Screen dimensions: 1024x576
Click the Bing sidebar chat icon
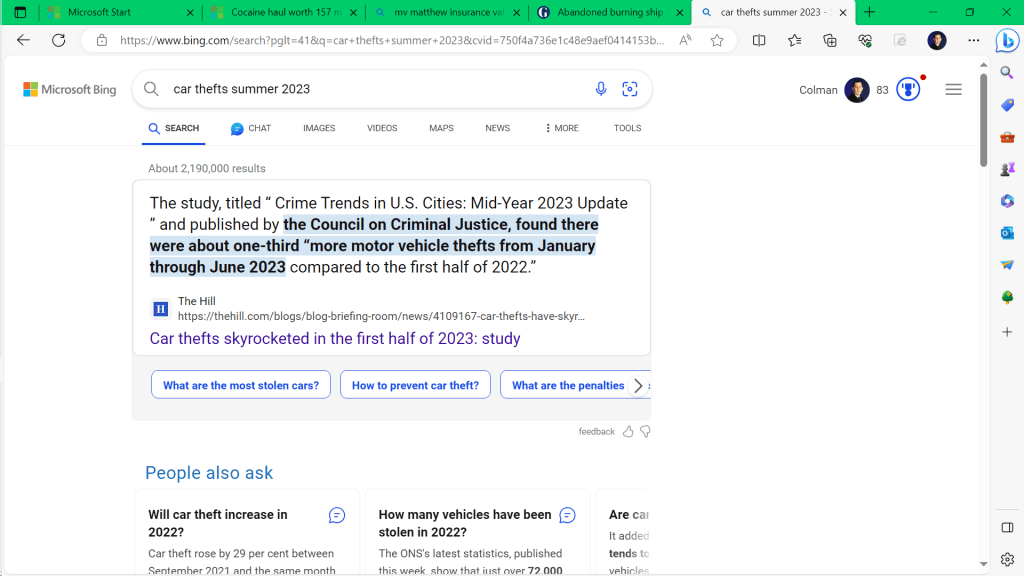tap(1006, 41)
